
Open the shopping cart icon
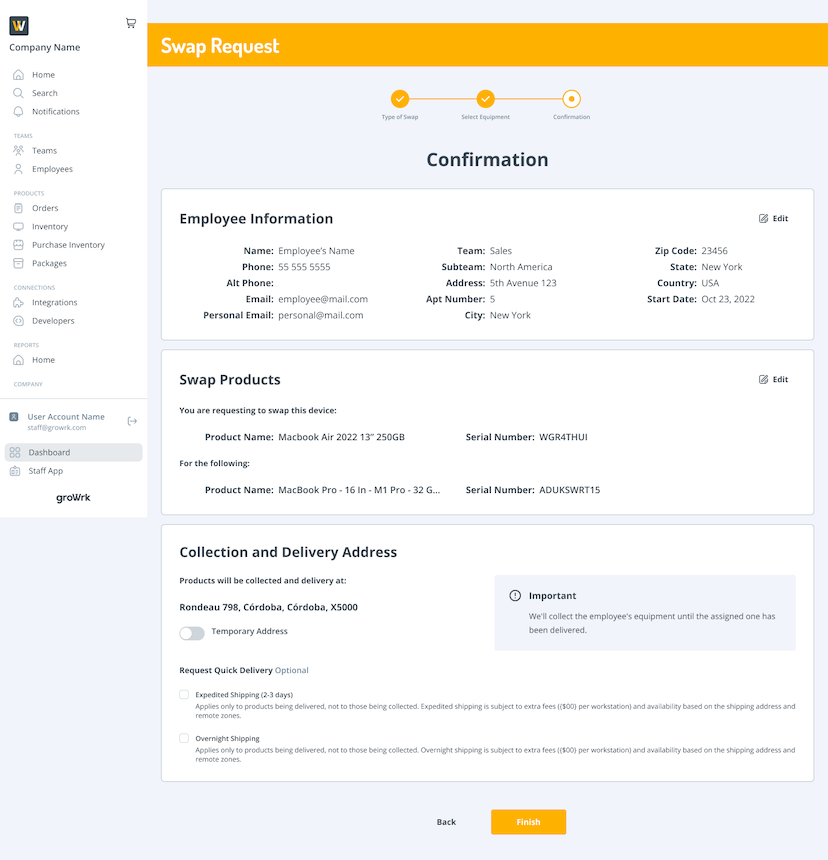[x=131, y=23]
